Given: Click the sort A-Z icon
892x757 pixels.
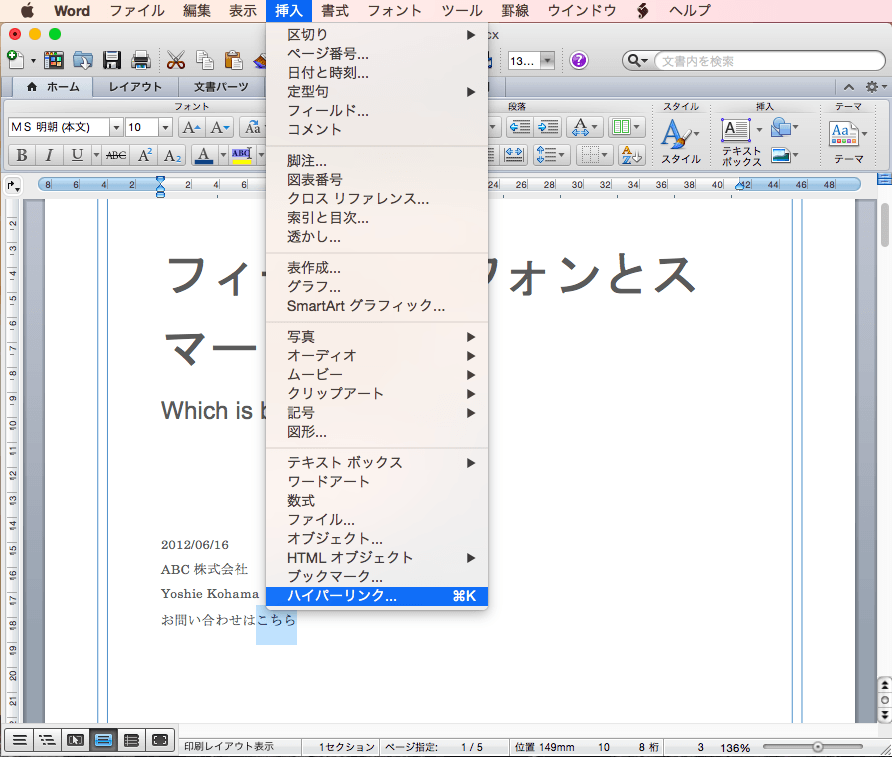Looking at the screenshot, I should (x=631, y=155).
